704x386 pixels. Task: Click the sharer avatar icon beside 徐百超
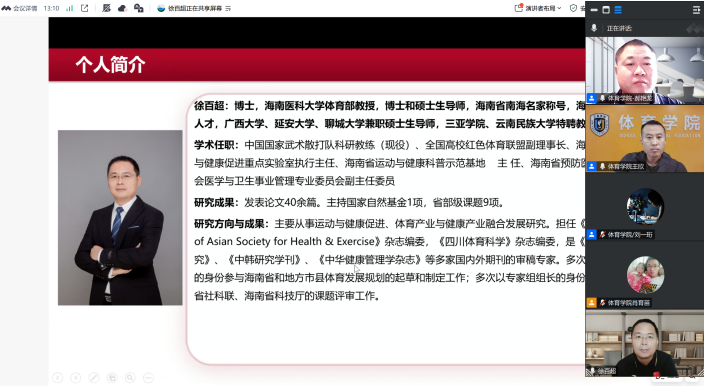(x=161, y=8)
